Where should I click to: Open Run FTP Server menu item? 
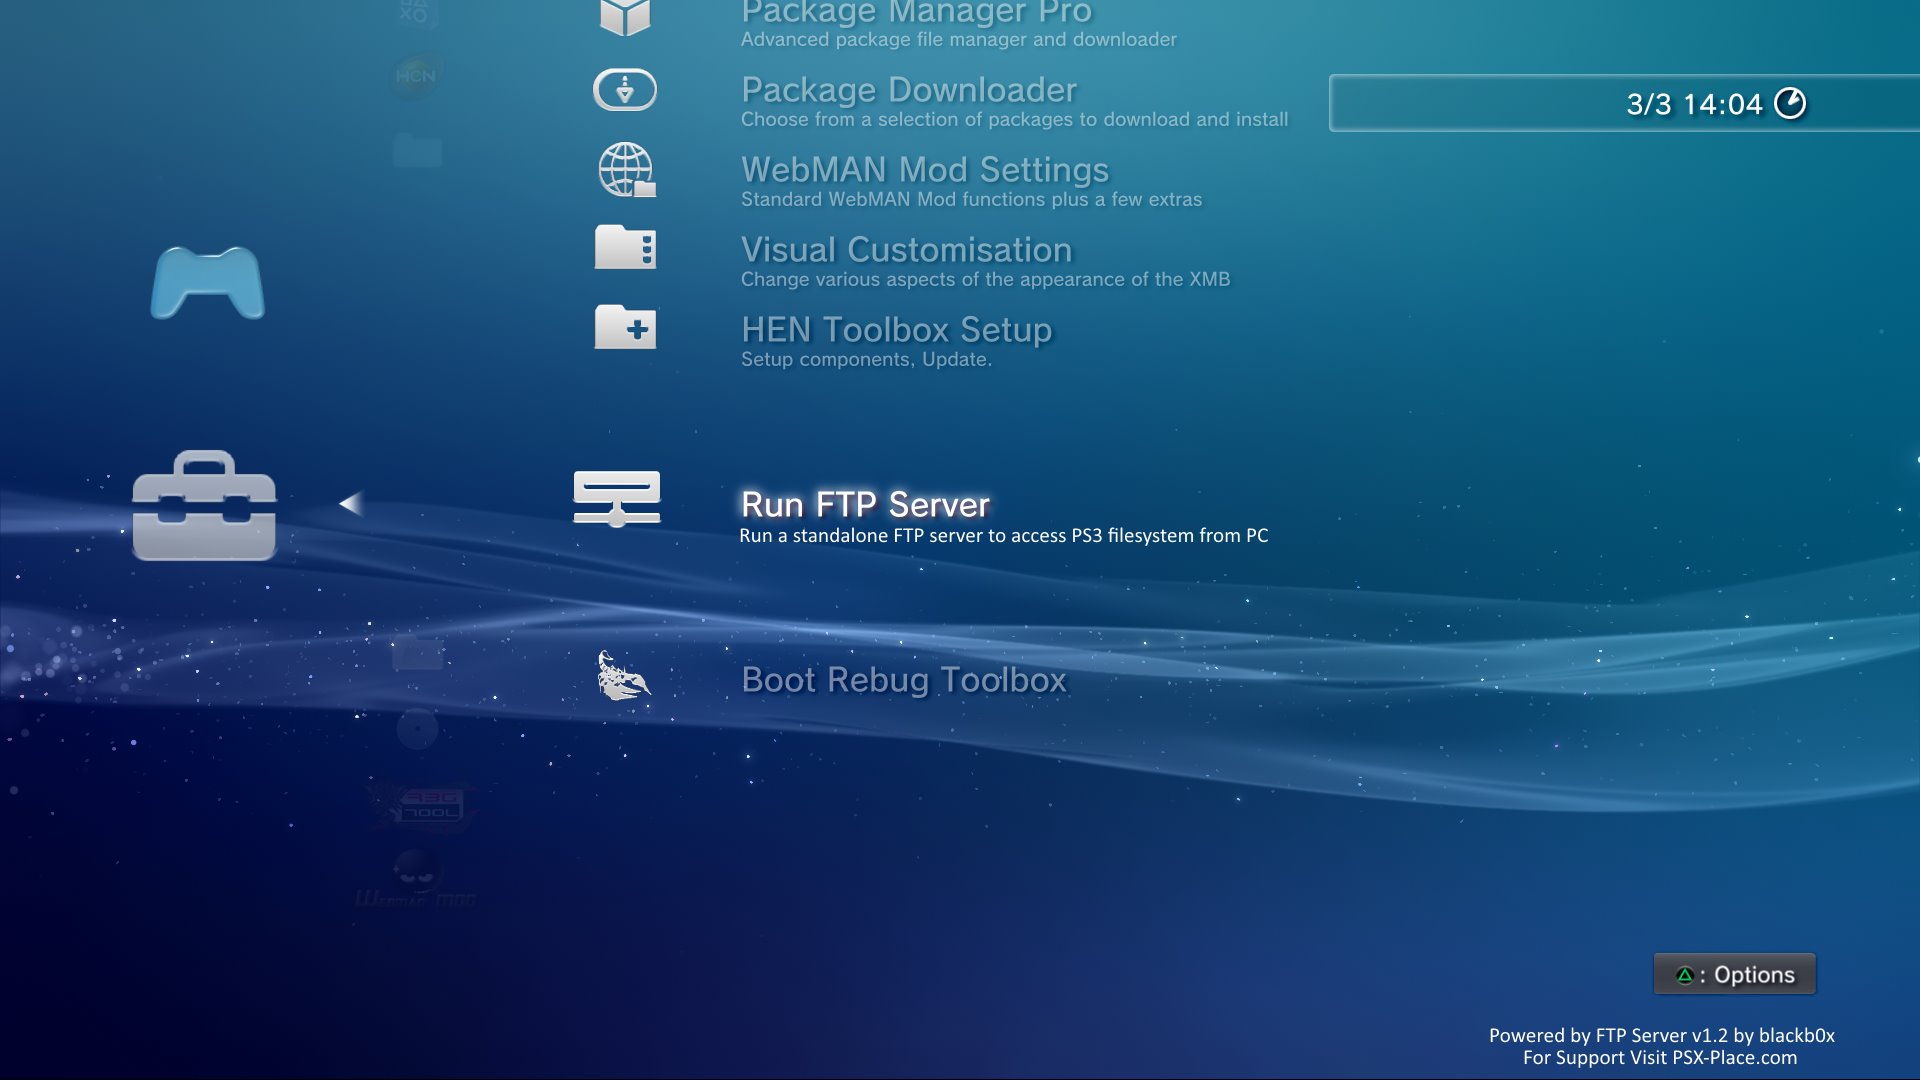865,504
